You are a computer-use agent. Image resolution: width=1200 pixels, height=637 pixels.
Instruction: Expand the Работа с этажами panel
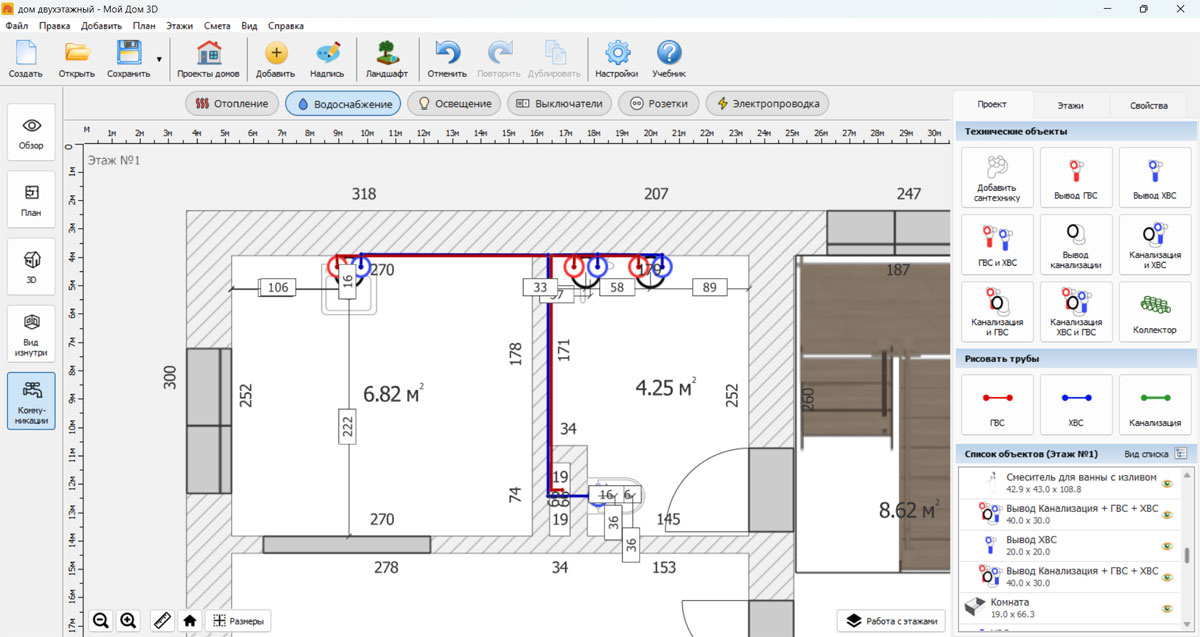(892, 621)
